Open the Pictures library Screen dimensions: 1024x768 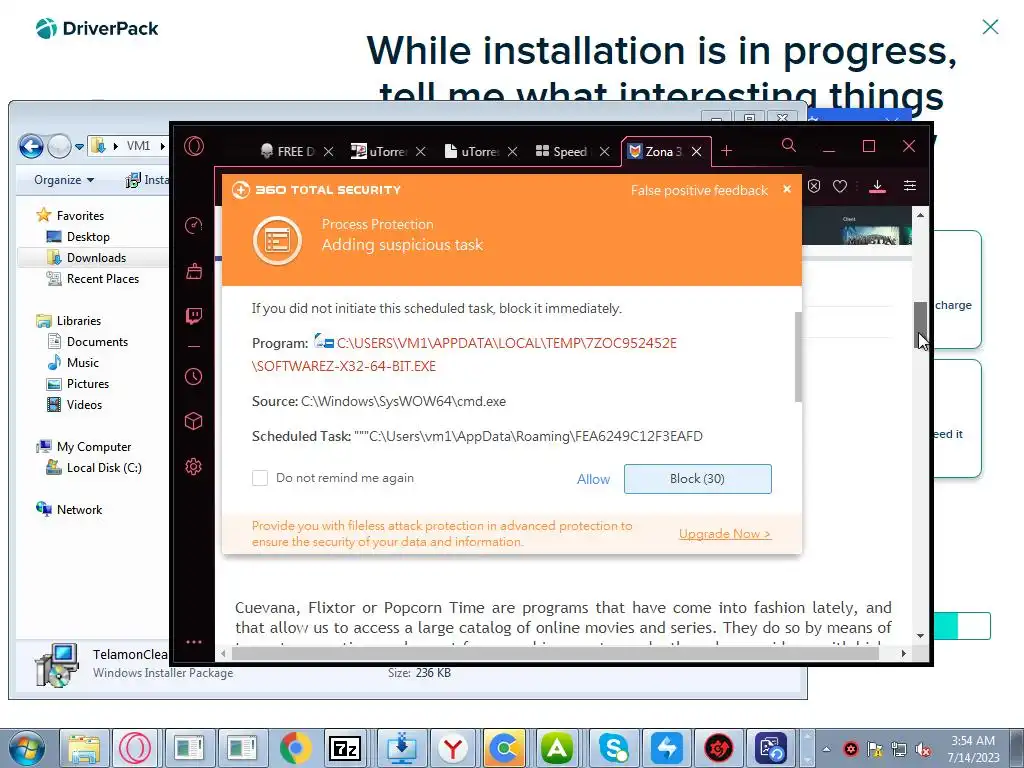coord(88,383)
